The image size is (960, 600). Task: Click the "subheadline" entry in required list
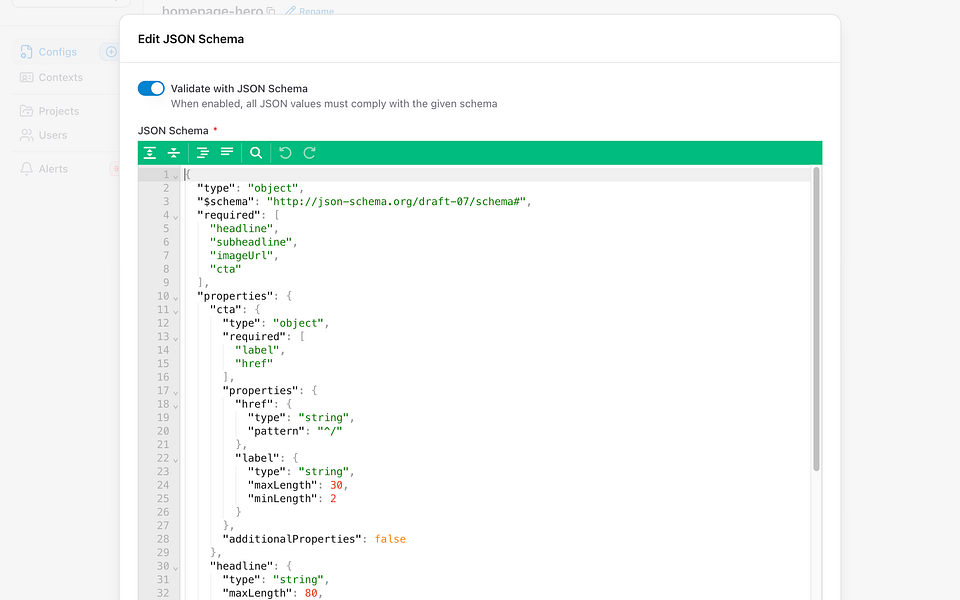[251, 242]
